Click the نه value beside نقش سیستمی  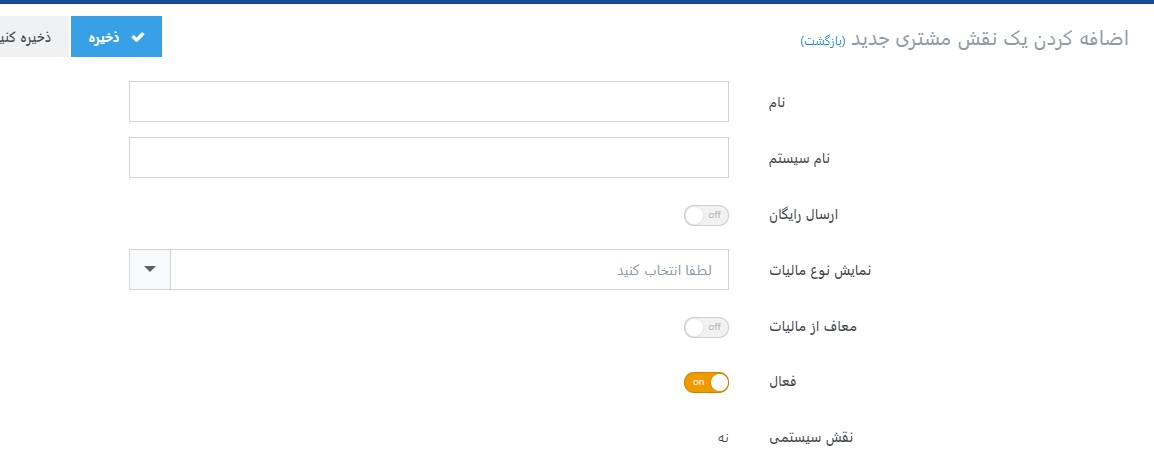721,438
